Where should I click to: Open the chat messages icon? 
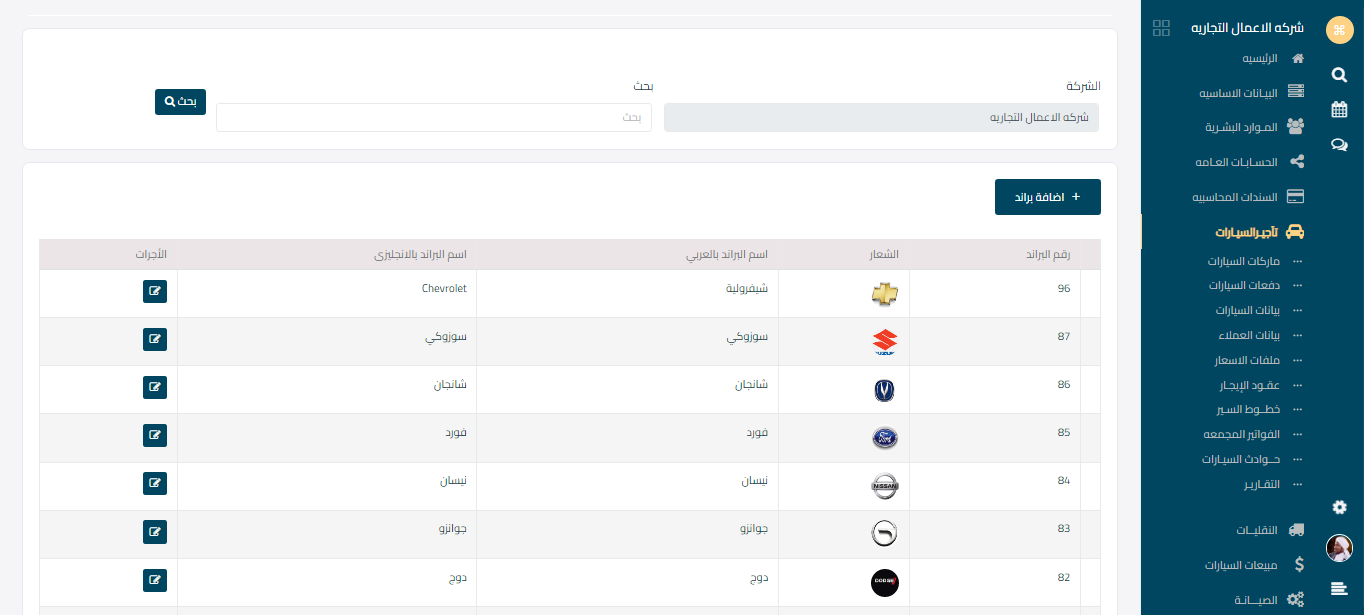[1339, 144]
